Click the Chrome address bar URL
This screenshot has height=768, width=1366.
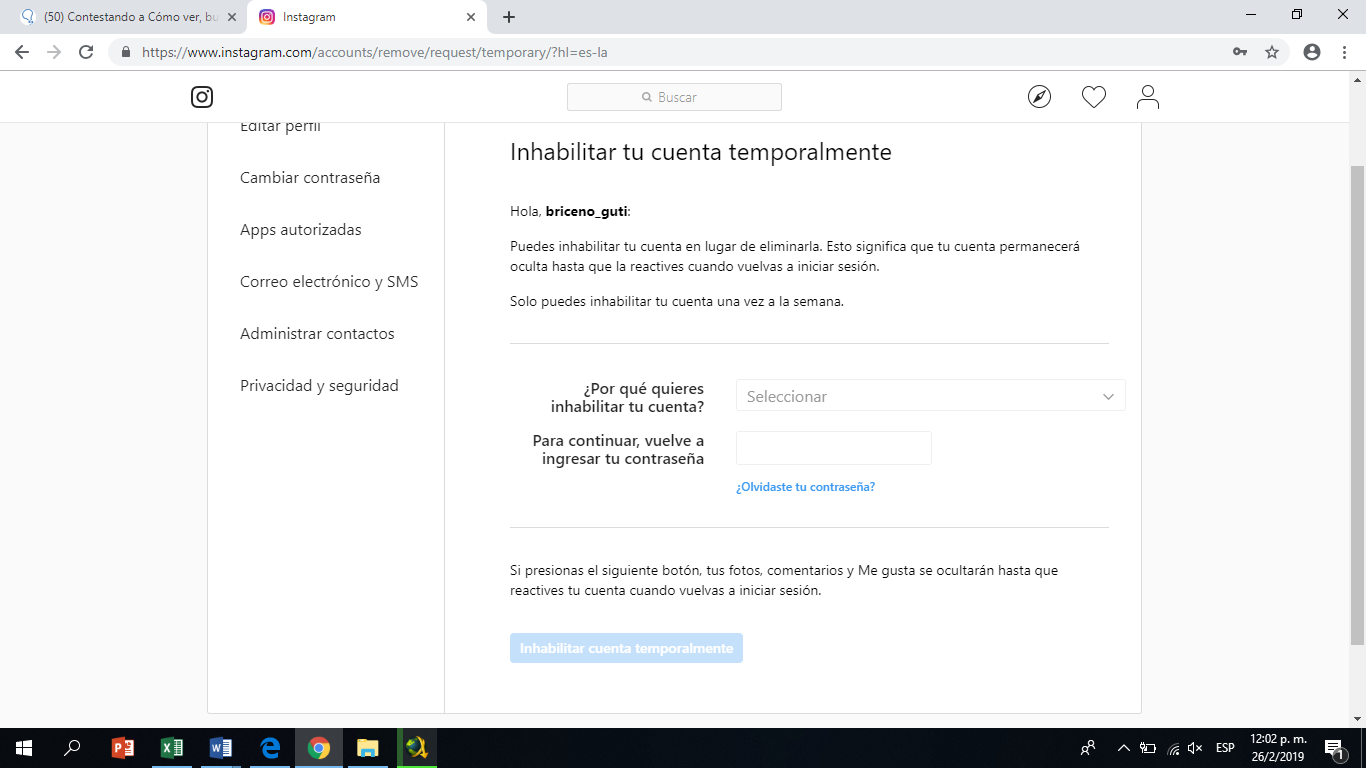375,52
